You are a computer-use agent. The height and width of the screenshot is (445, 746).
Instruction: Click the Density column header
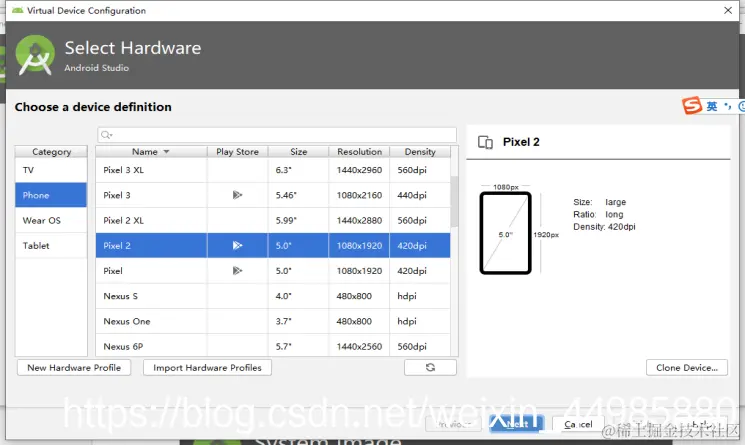pos(420,151)
